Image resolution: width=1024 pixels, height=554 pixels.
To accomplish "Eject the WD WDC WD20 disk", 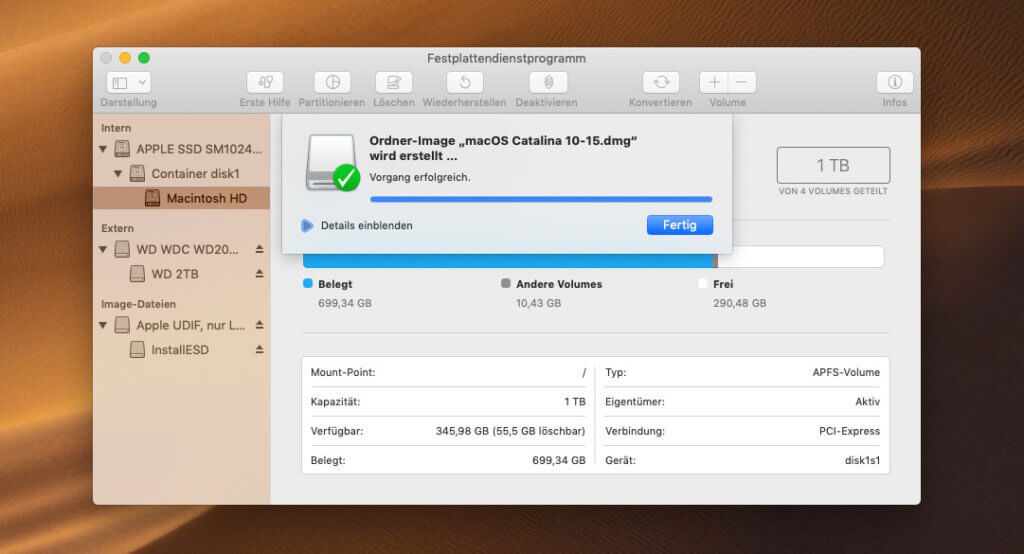I will tap(259, 250).
